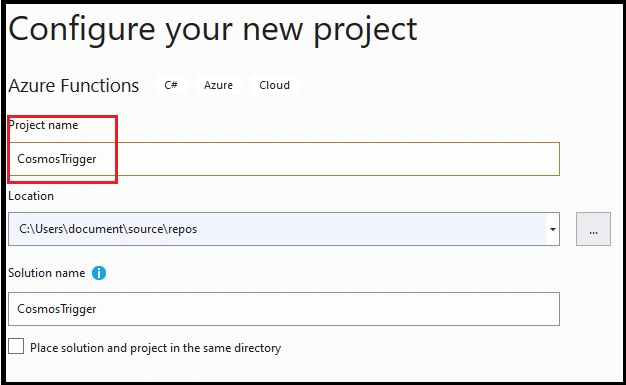Click the Cloud tag
Viewport: 626px width, 385px height.
(x=274, y=85)
